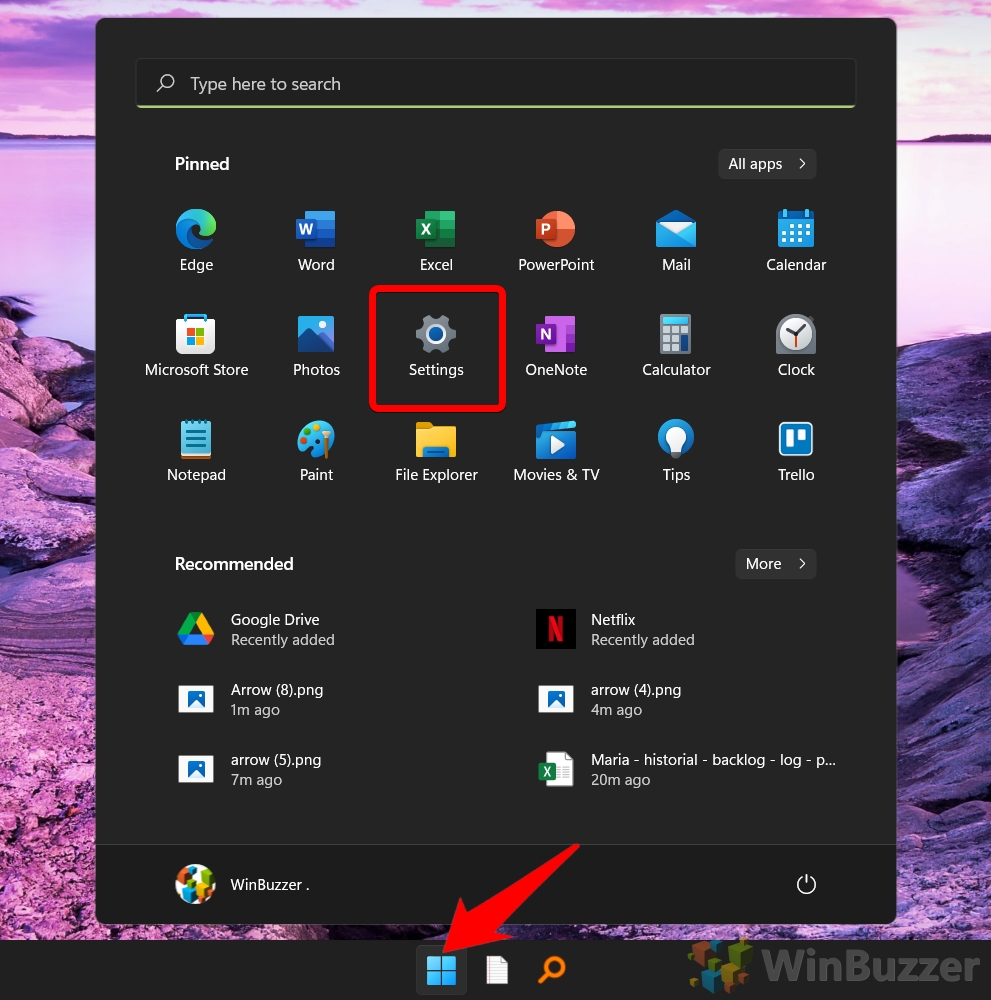
Task: Open Microsoft Store
Action: pyautogui.click(x=196, y=346)
